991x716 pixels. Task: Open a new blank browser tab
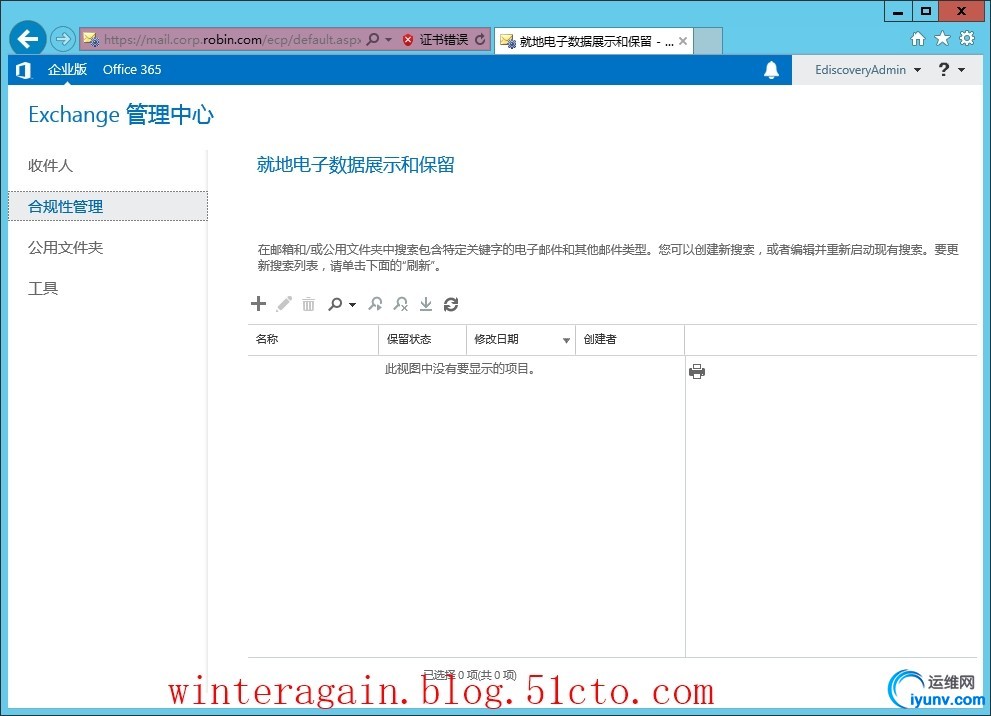[708, 41]
